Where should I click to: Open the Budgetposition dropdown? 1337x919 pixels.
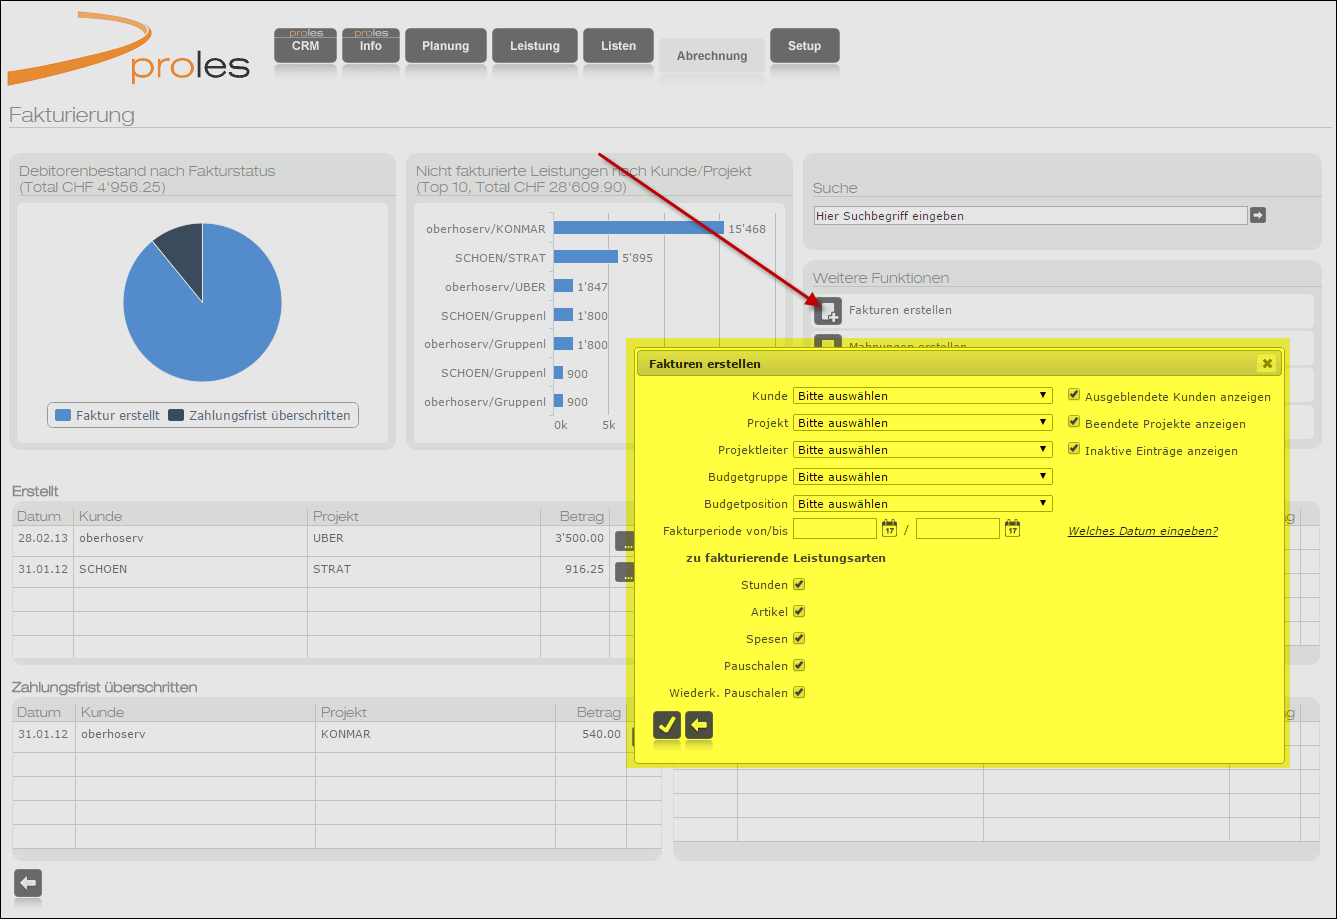922,504
